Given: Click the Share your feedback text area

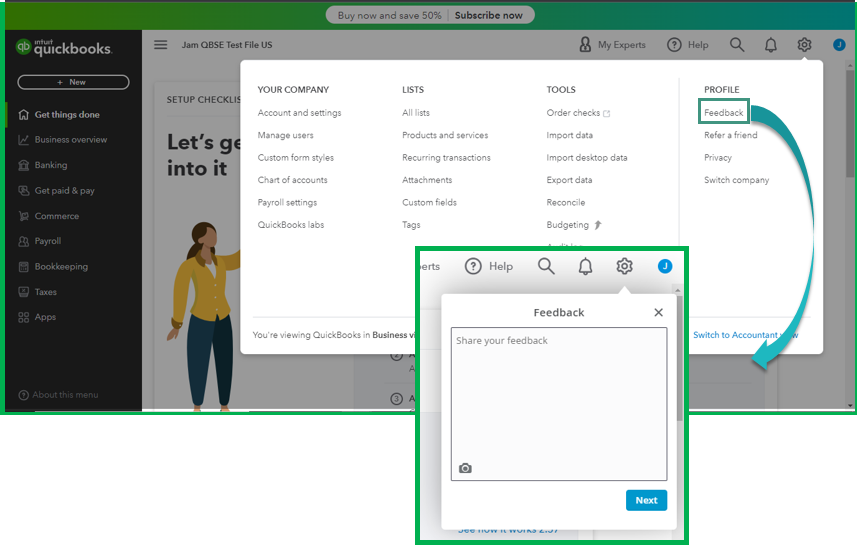Looking at the screenshot, I should click(x=559, y=404).
